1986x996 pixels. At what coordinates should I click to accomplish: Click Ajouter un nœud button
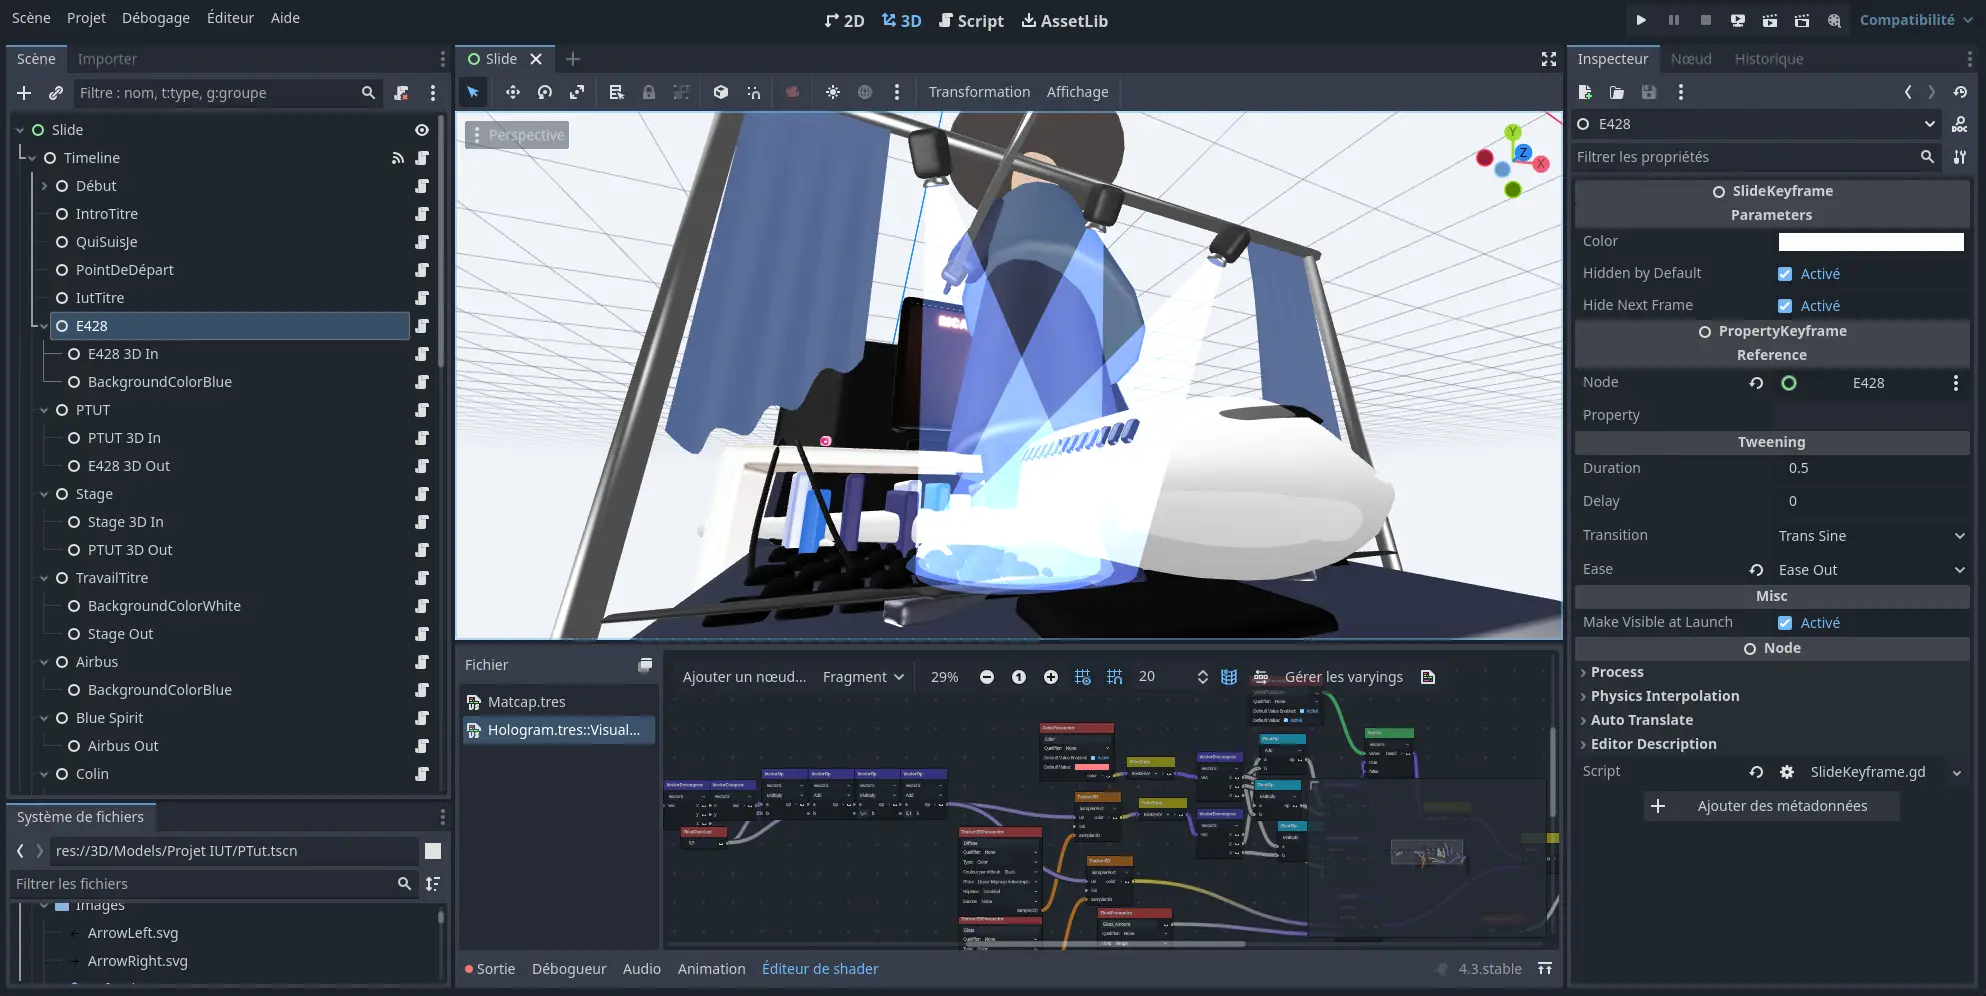(744, 677)
